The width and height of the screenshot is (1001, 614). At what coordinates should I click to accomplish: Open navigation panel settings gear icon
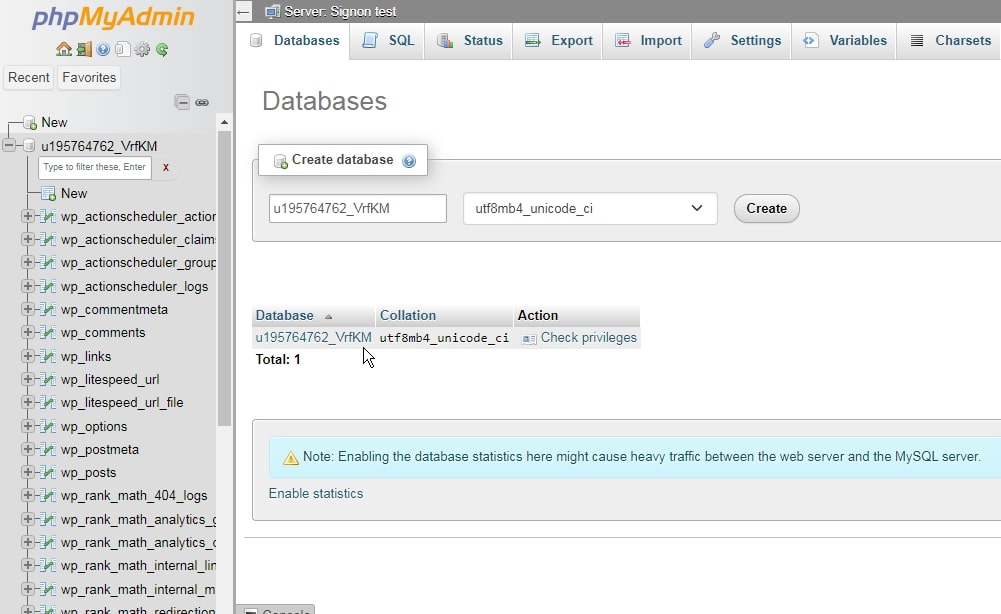click(142, 49)
